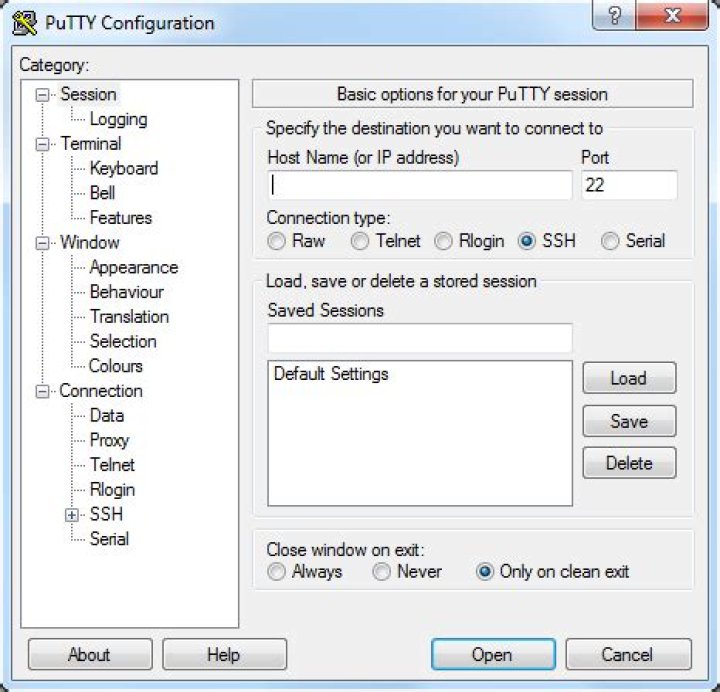Select the Serial connection type radio
Screen dimensions: 720x692
610,241
